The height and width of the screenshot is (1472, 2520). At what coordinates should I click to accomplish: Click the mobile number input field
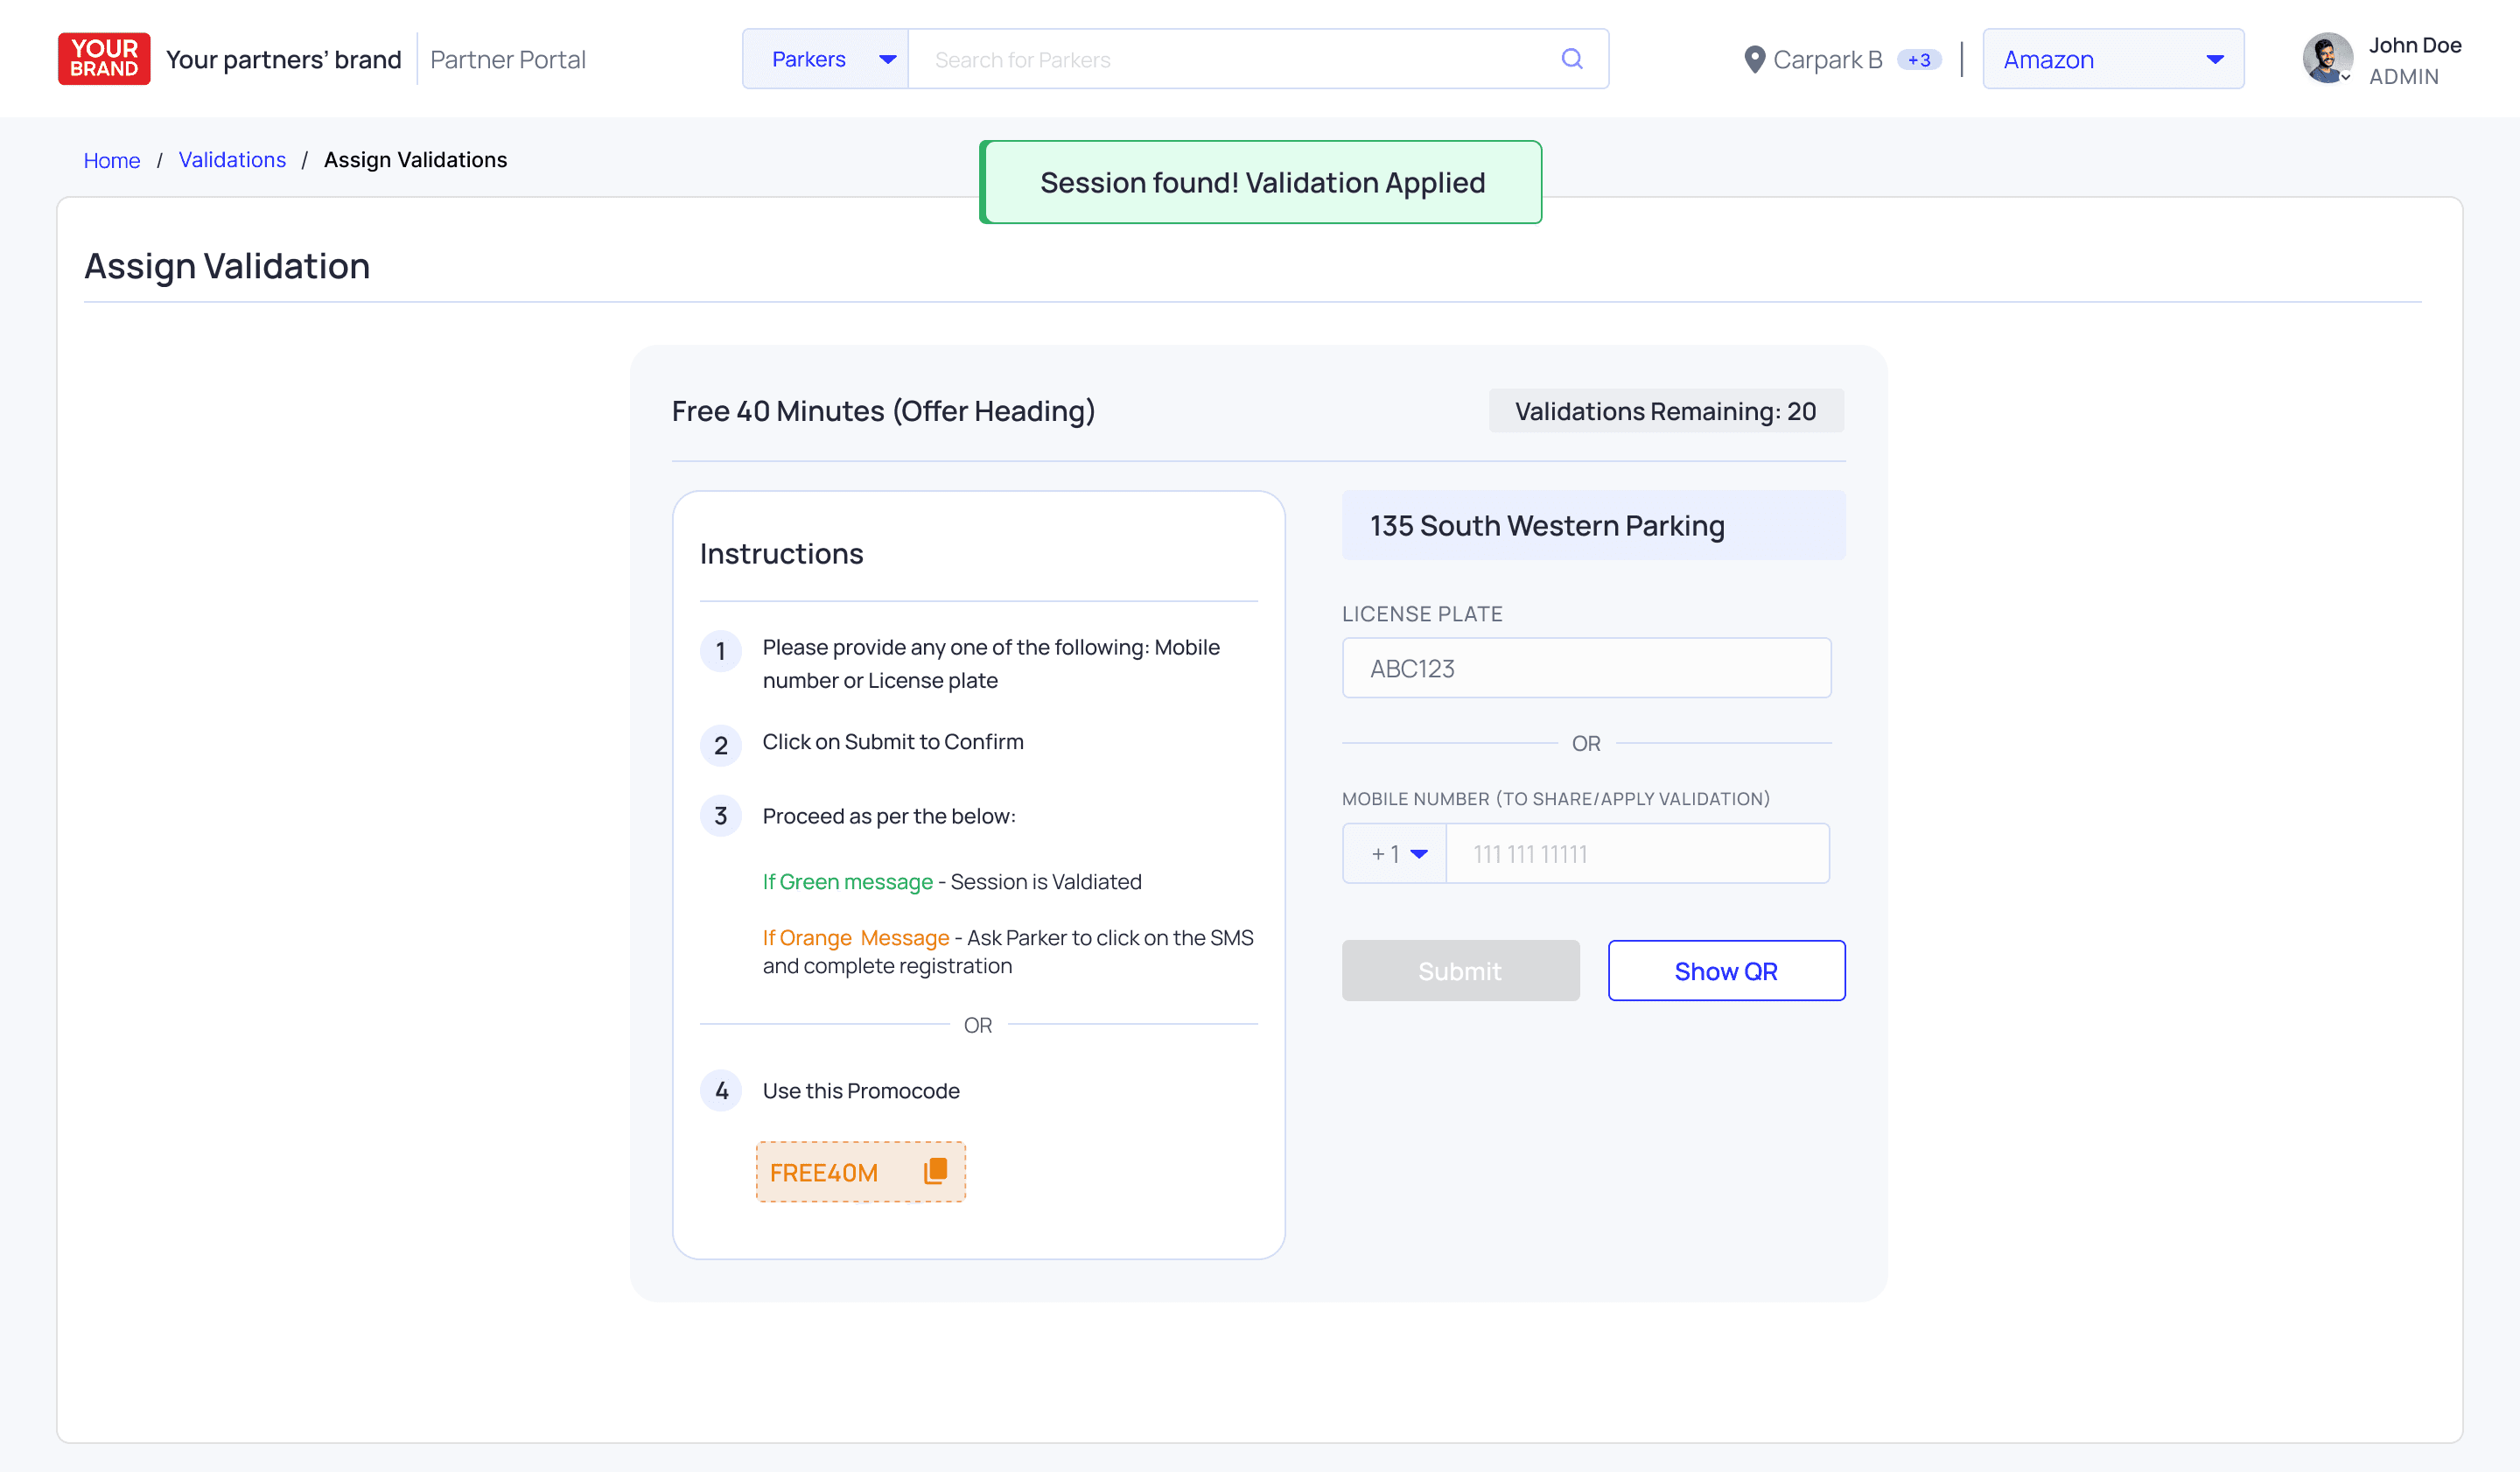click(1637, 854)
